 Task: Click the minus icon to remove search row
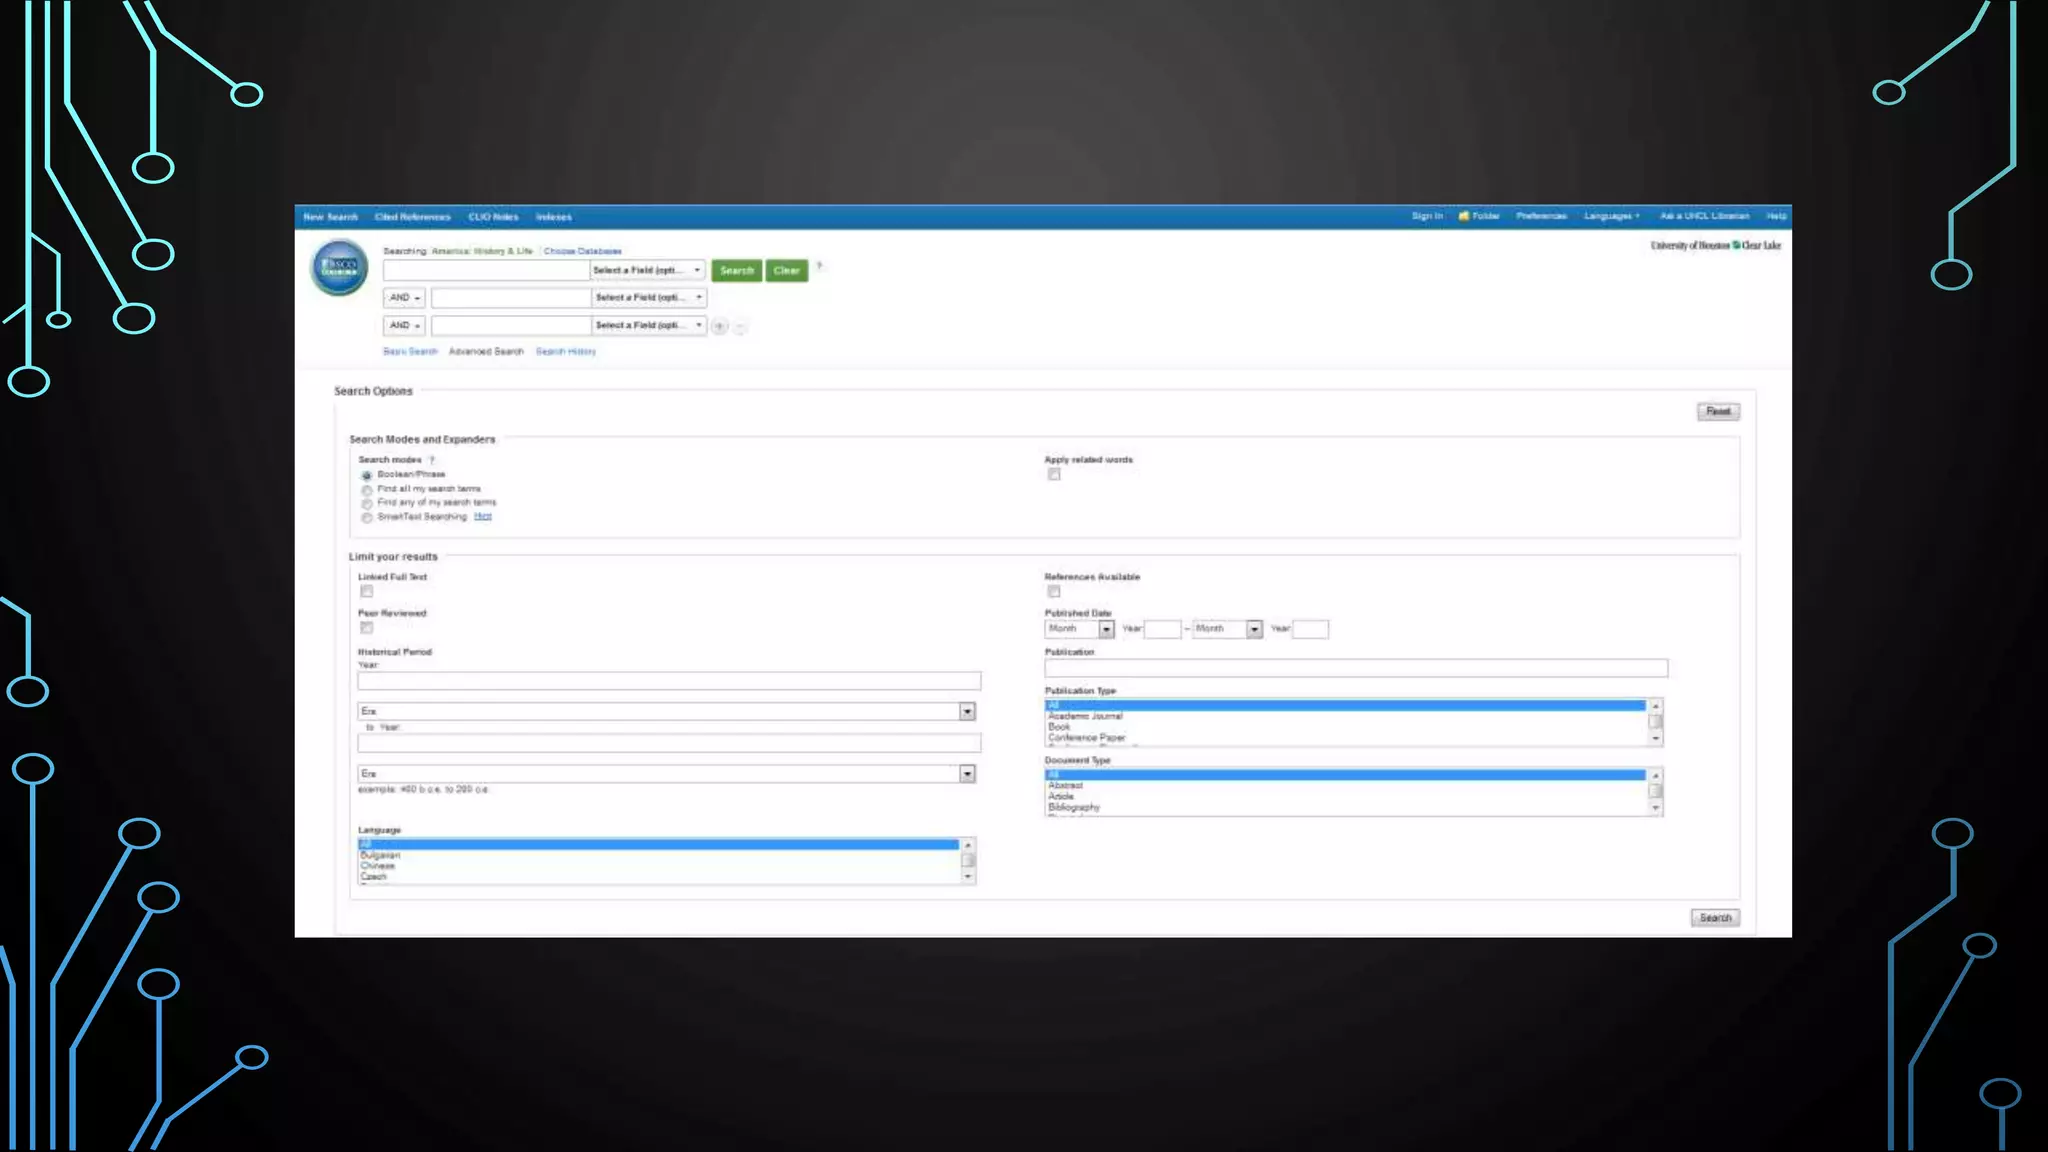pyautogui.click(x=741, y=327)
